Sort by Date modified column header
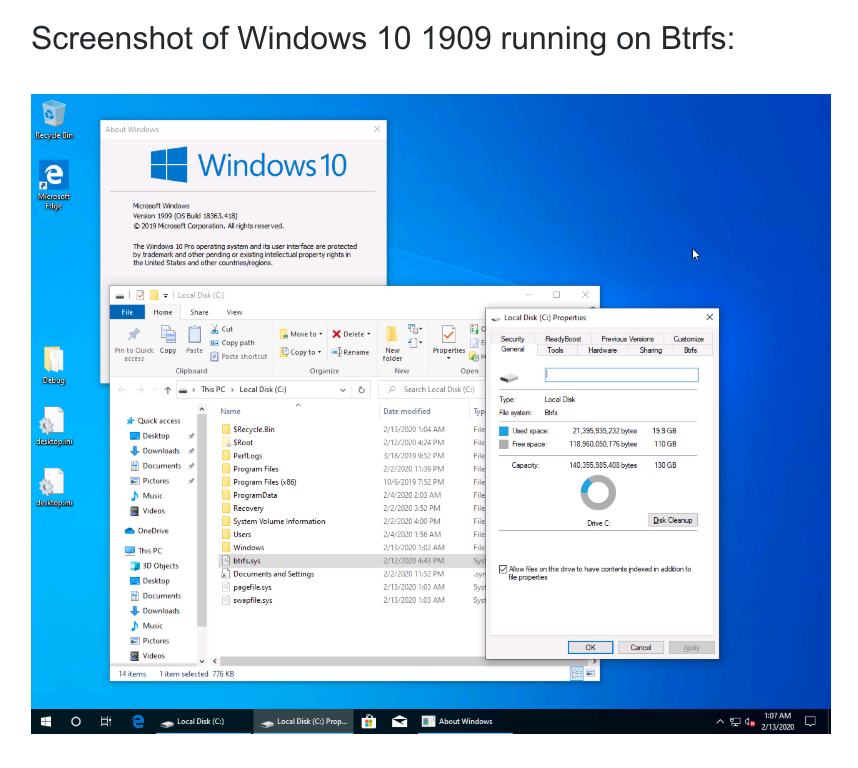 tap(407, 411)
